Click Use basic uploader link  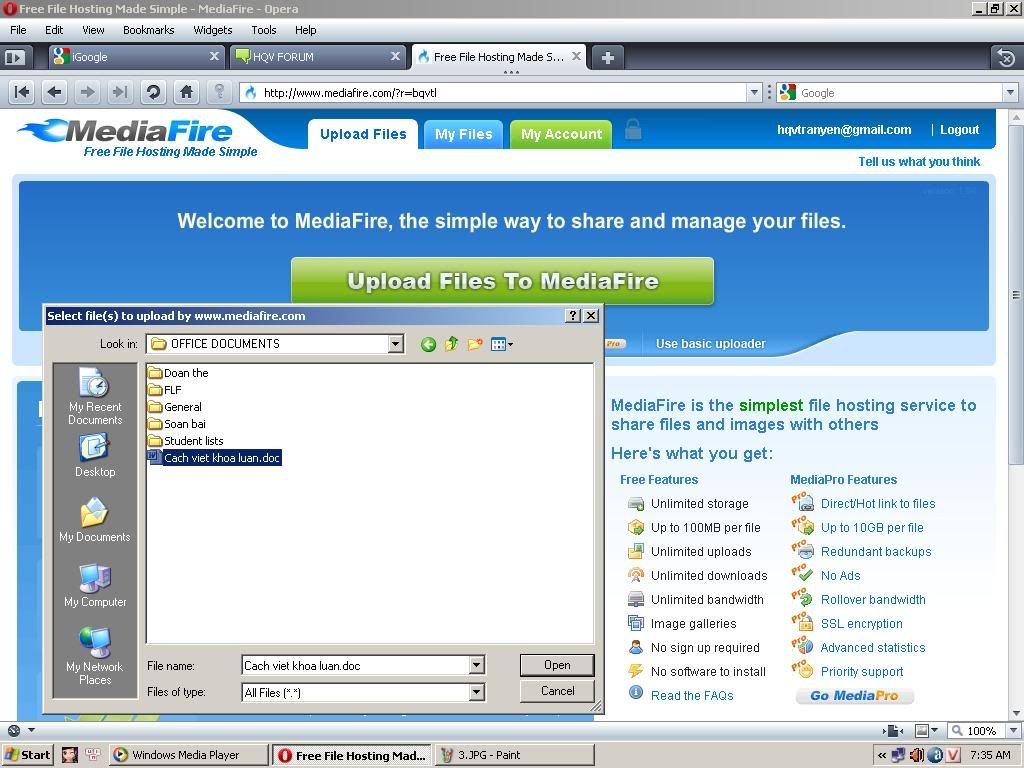[711, 344]
